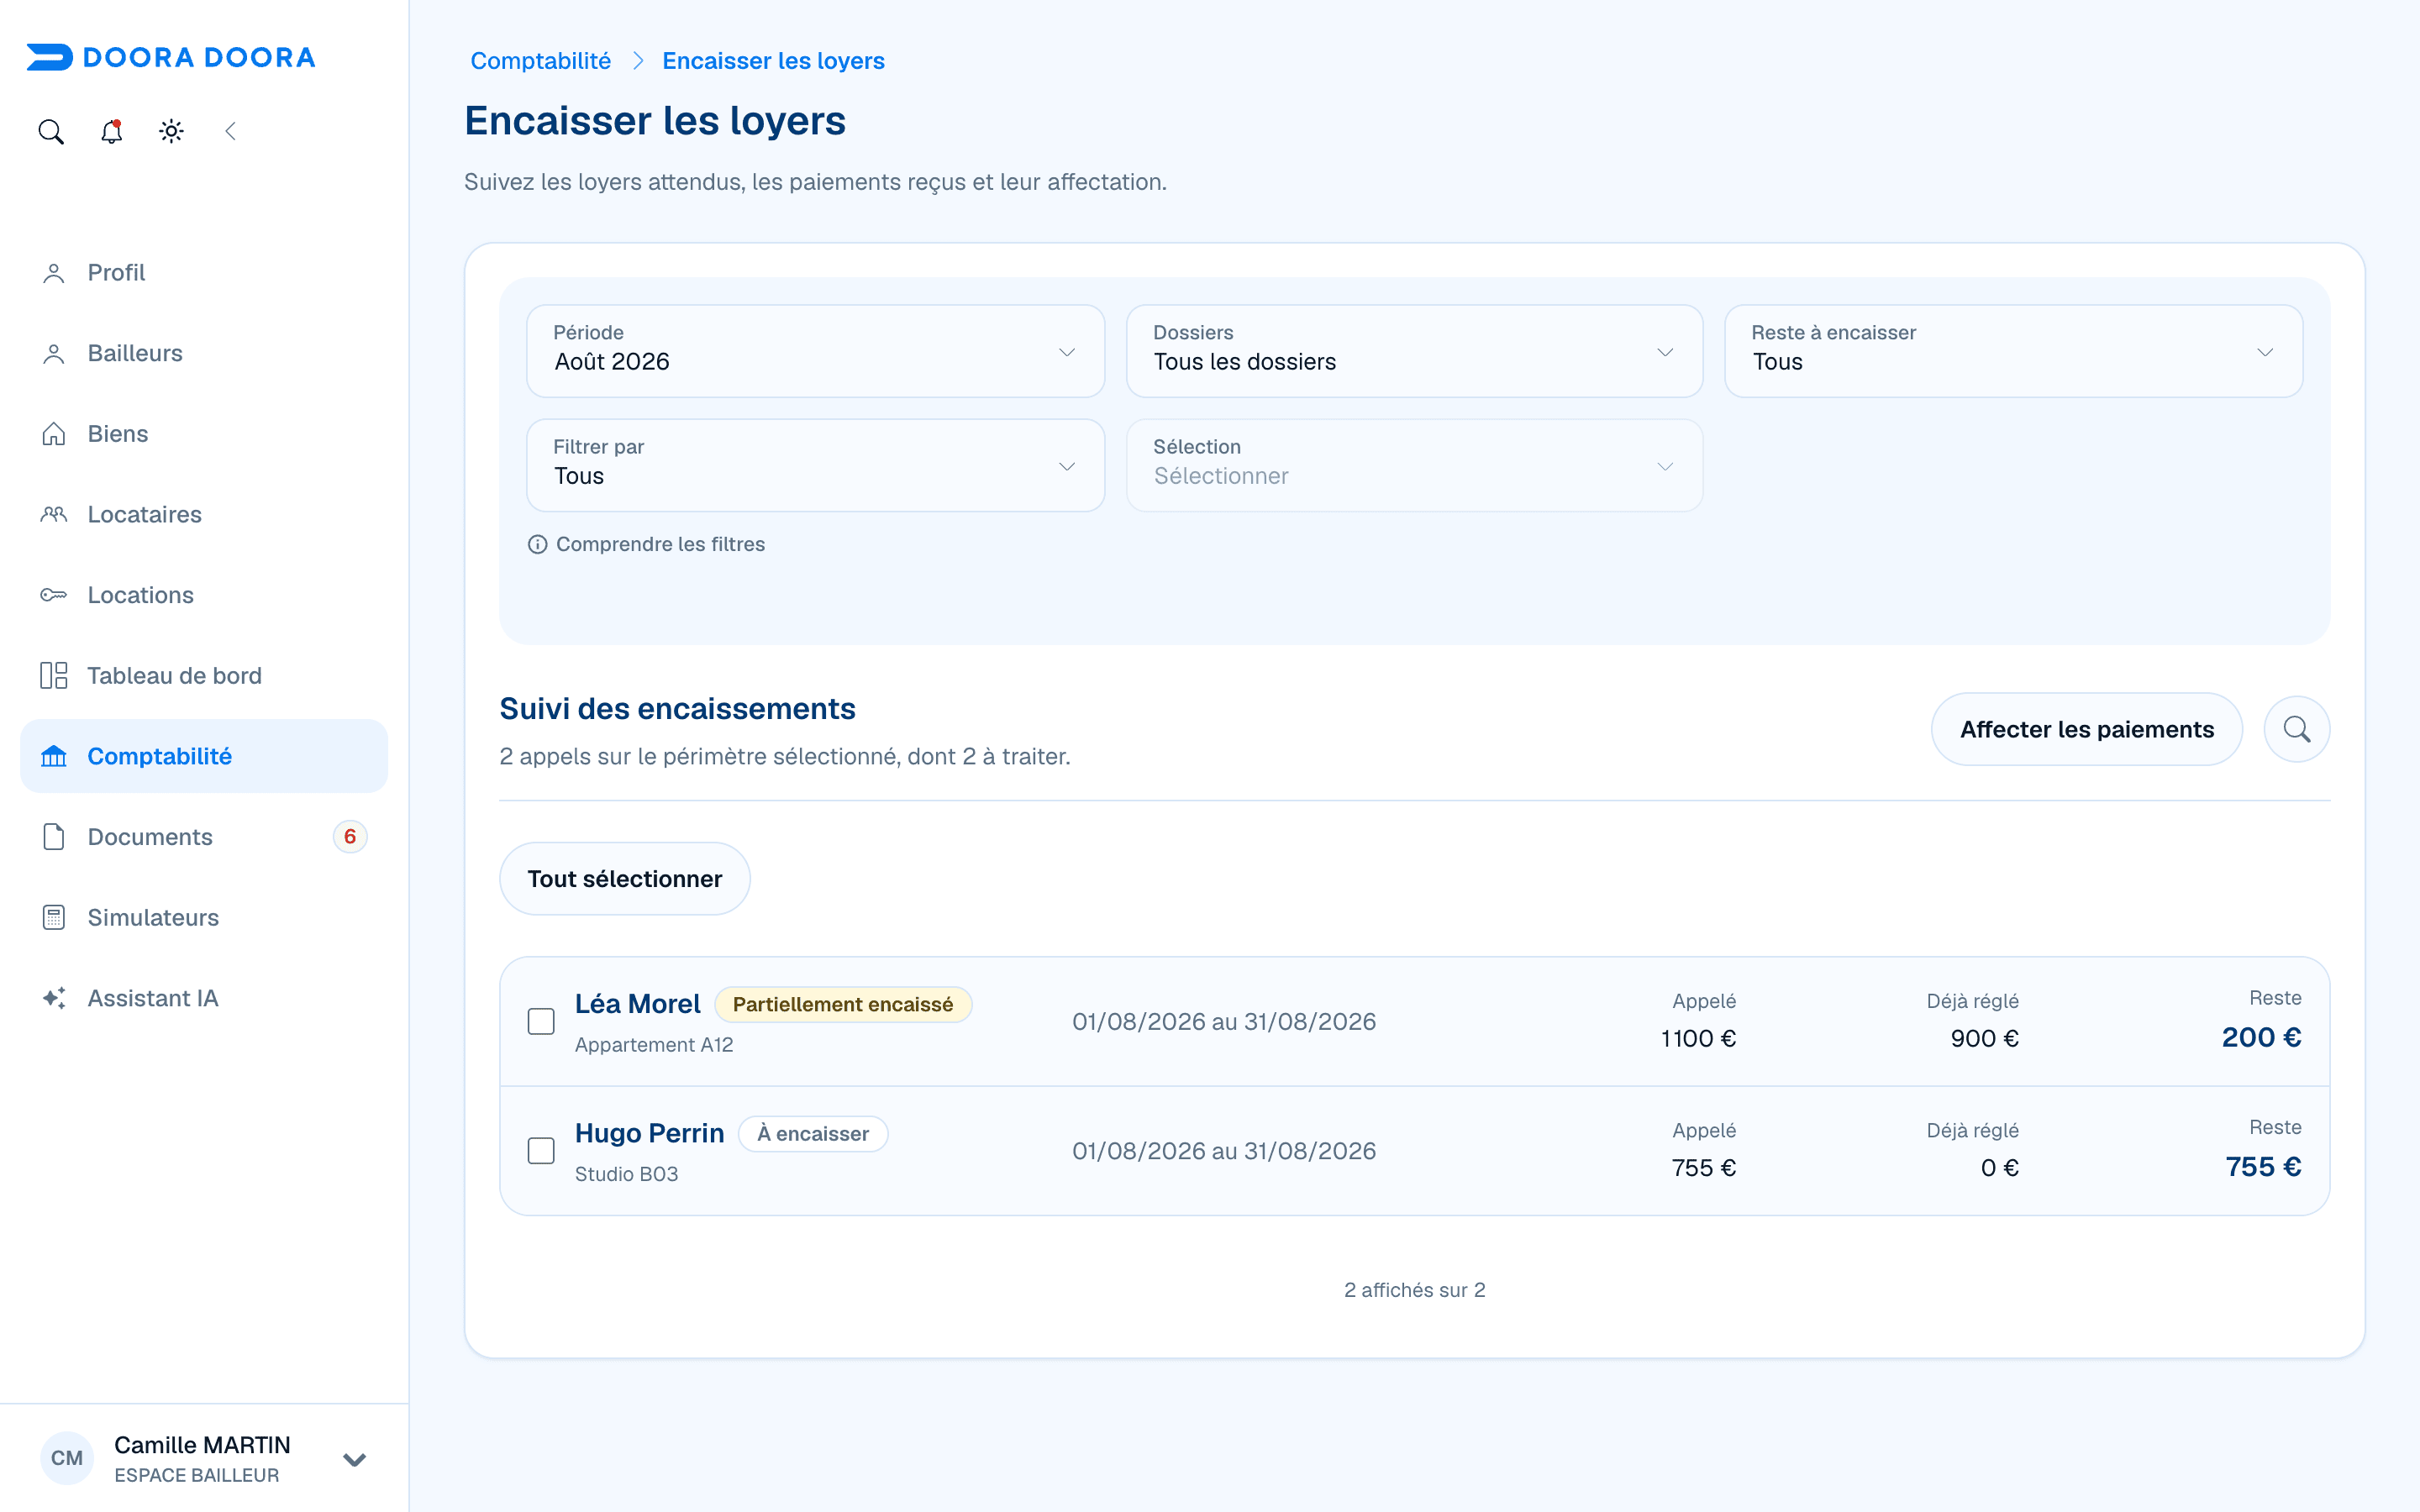Click the À encaisser status badge
The image size is (2420, 1512).
click(813, 1134)
